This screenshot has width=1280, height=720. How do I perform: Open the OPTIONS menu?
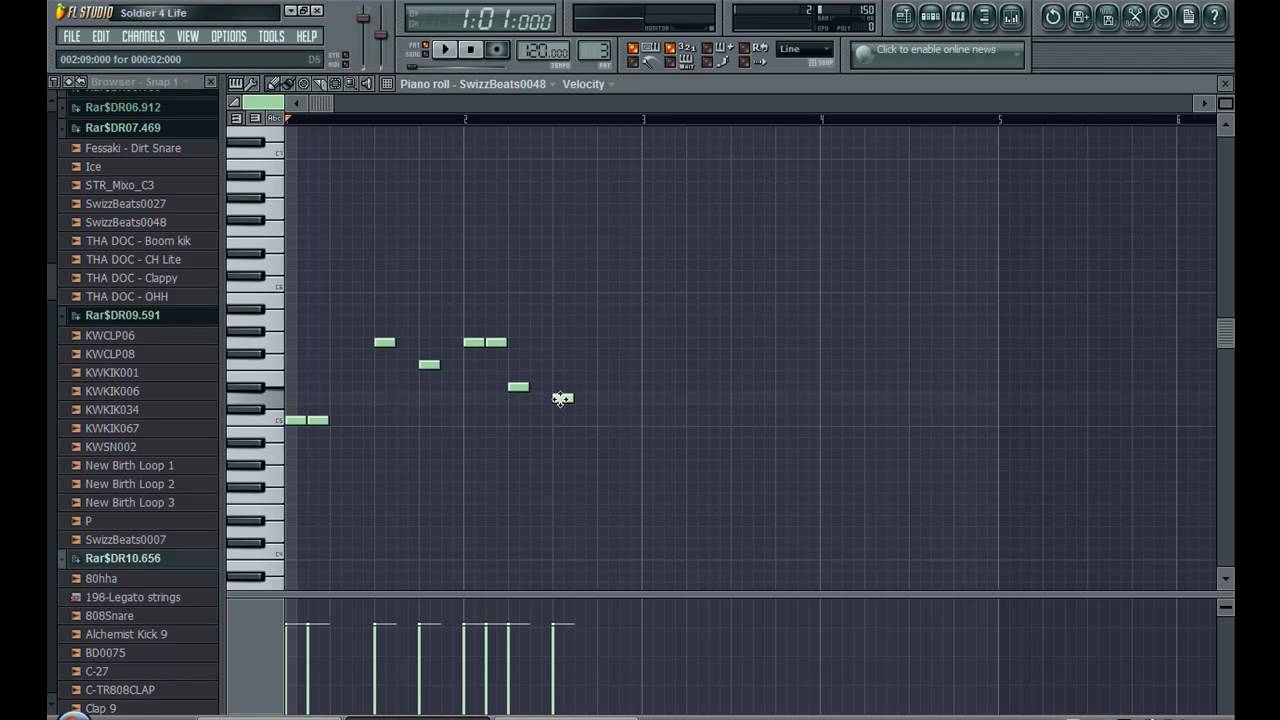(228, 36)
